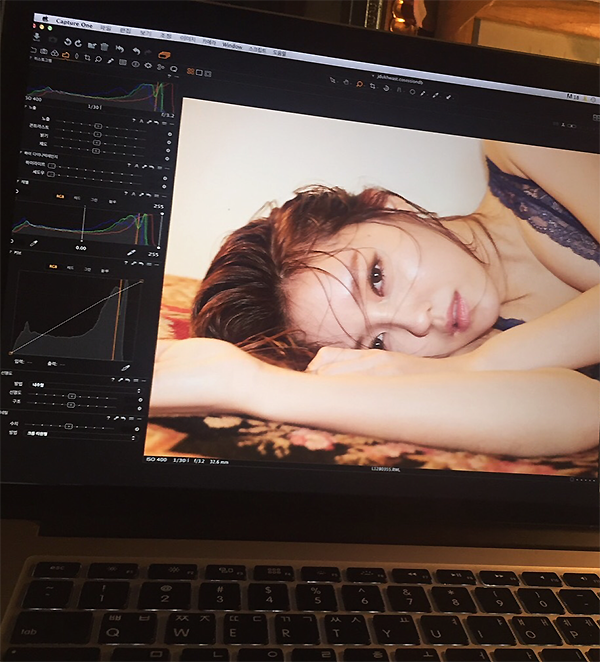Pick the Levels shadow eyedropper
600x662 pixels.
[x=33, y=242]
